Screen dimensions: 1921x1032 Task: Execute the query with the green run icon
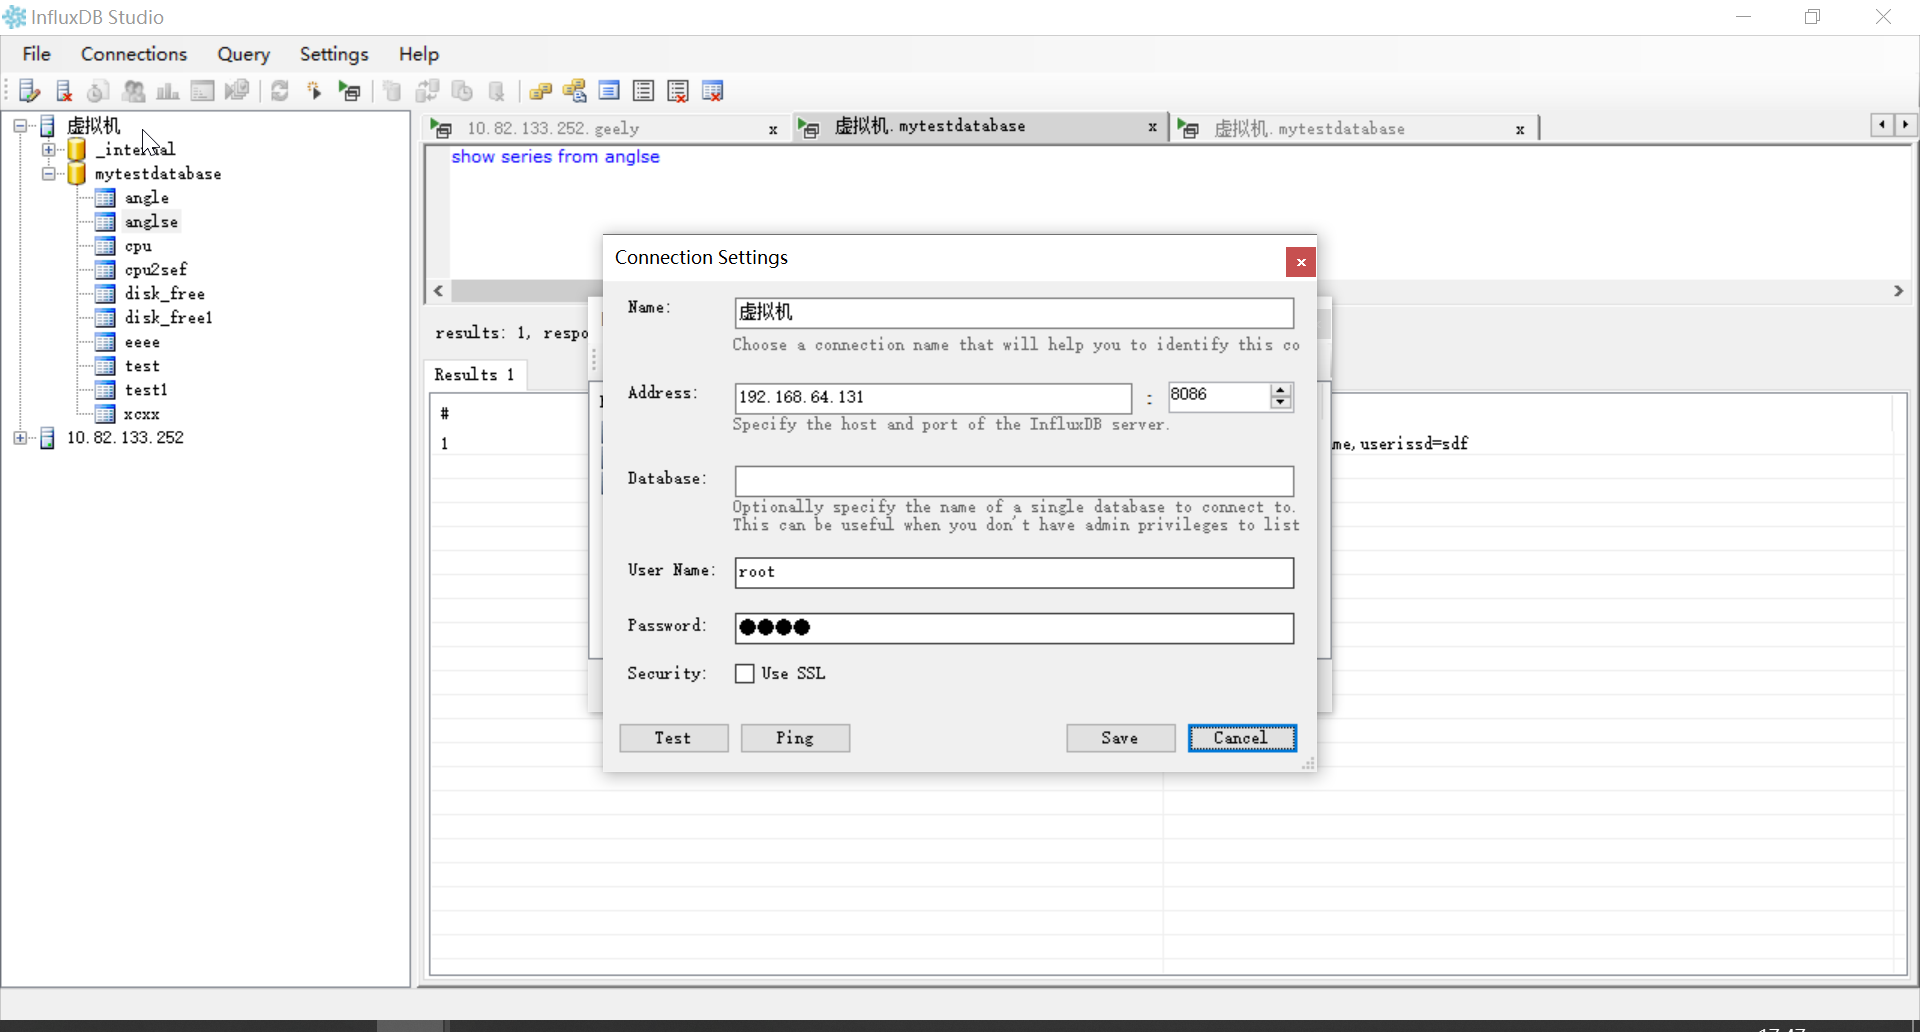[350, 90]
